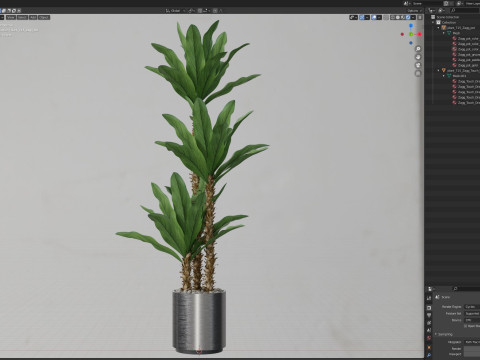Click the first workspace icon at top left
The image size is (480, 360).
pos(4,11)
